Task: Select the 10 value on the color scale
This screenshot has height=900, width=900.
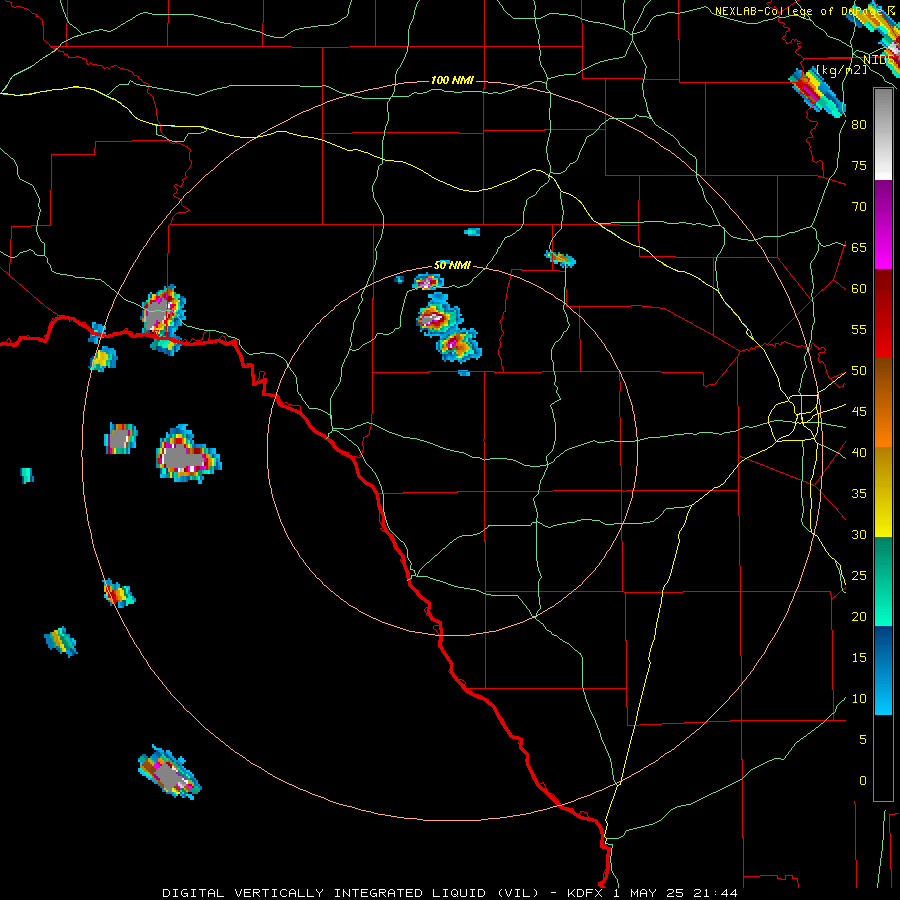Action: coord(859,699)
